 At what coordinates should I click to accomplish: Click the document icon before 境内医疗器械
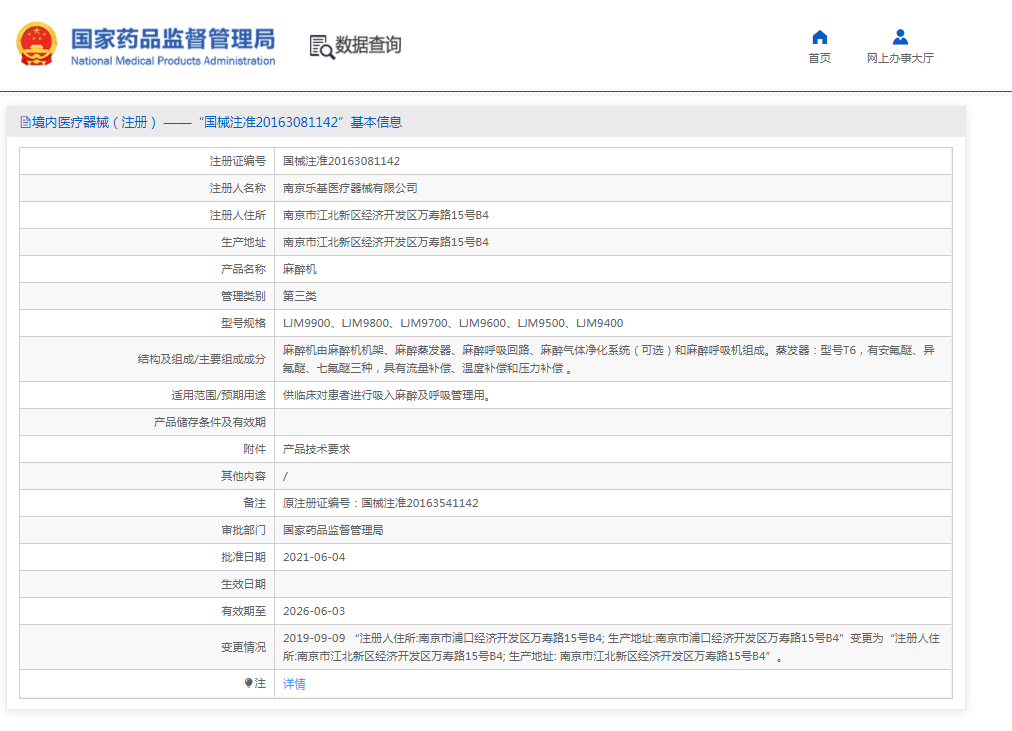click(x=25, y=122)
